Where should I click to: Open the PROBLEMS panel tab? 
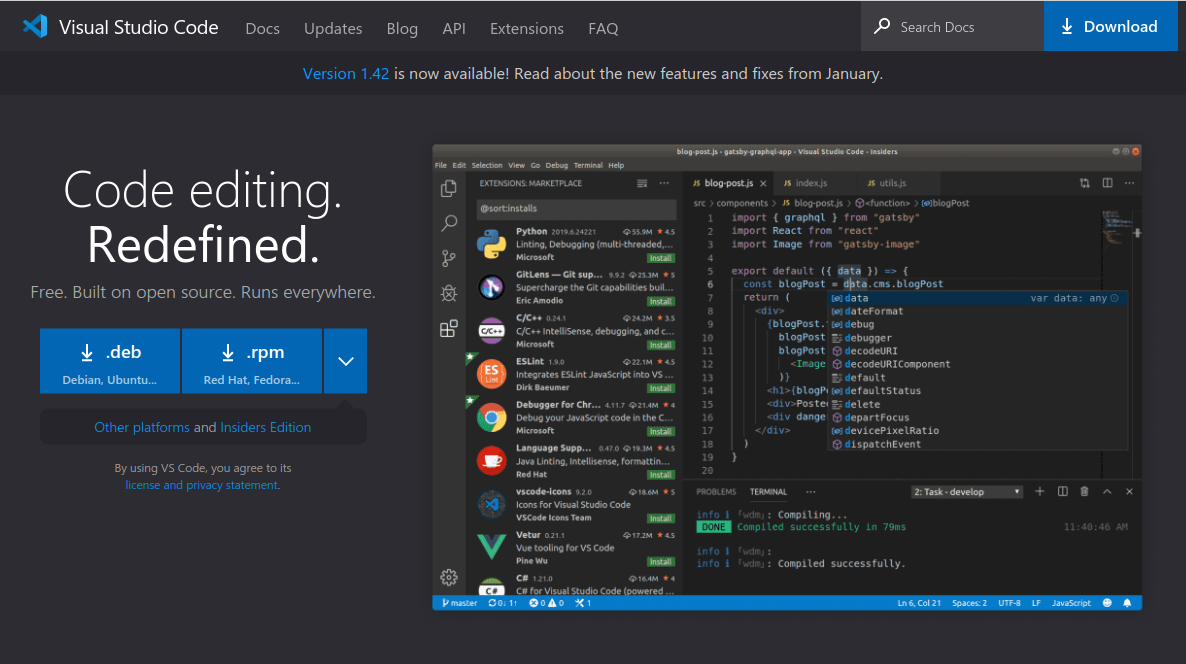pyautogui.click(x=716, y=492)
